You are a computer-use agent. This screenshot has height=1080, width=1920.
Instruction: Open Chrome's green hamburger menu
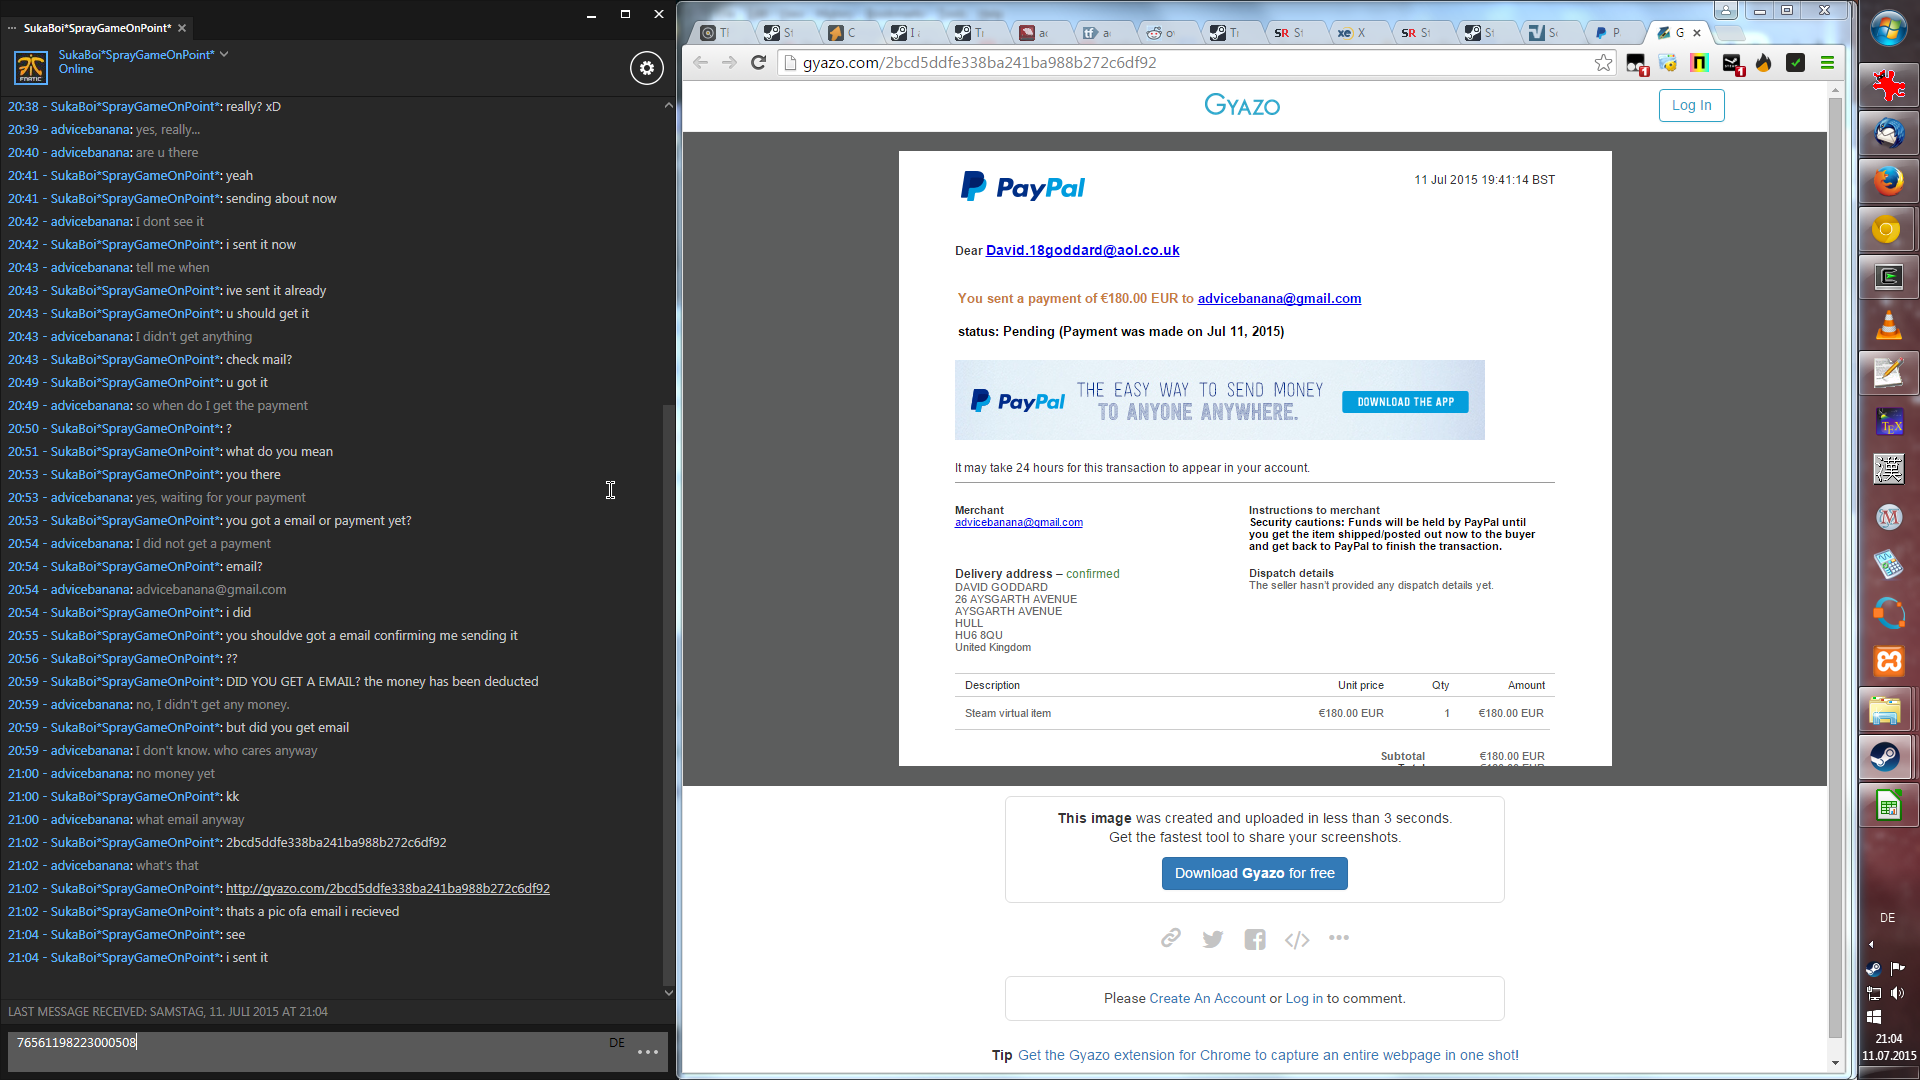(1827, 63)
